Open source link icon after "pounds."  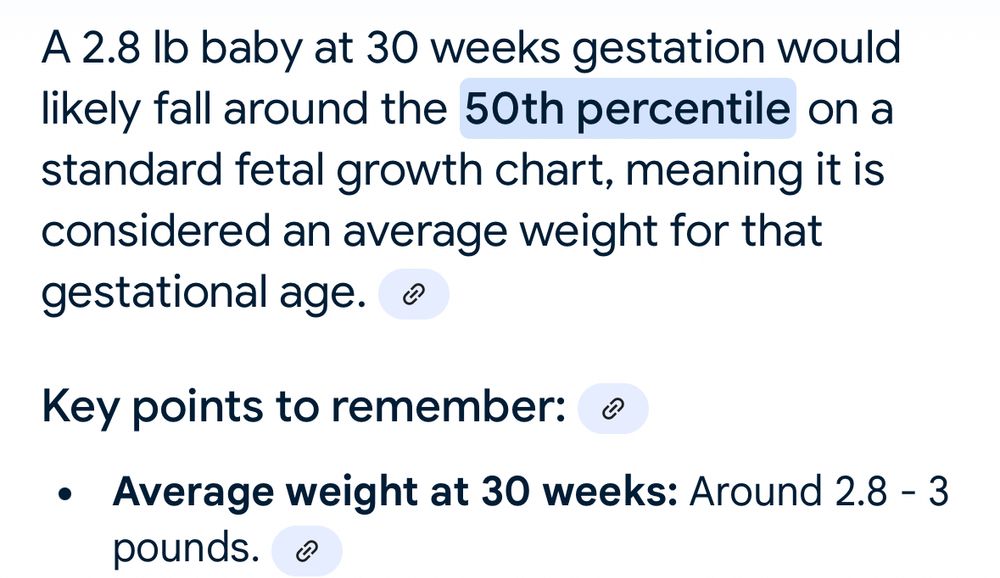[x=307, y=550]
